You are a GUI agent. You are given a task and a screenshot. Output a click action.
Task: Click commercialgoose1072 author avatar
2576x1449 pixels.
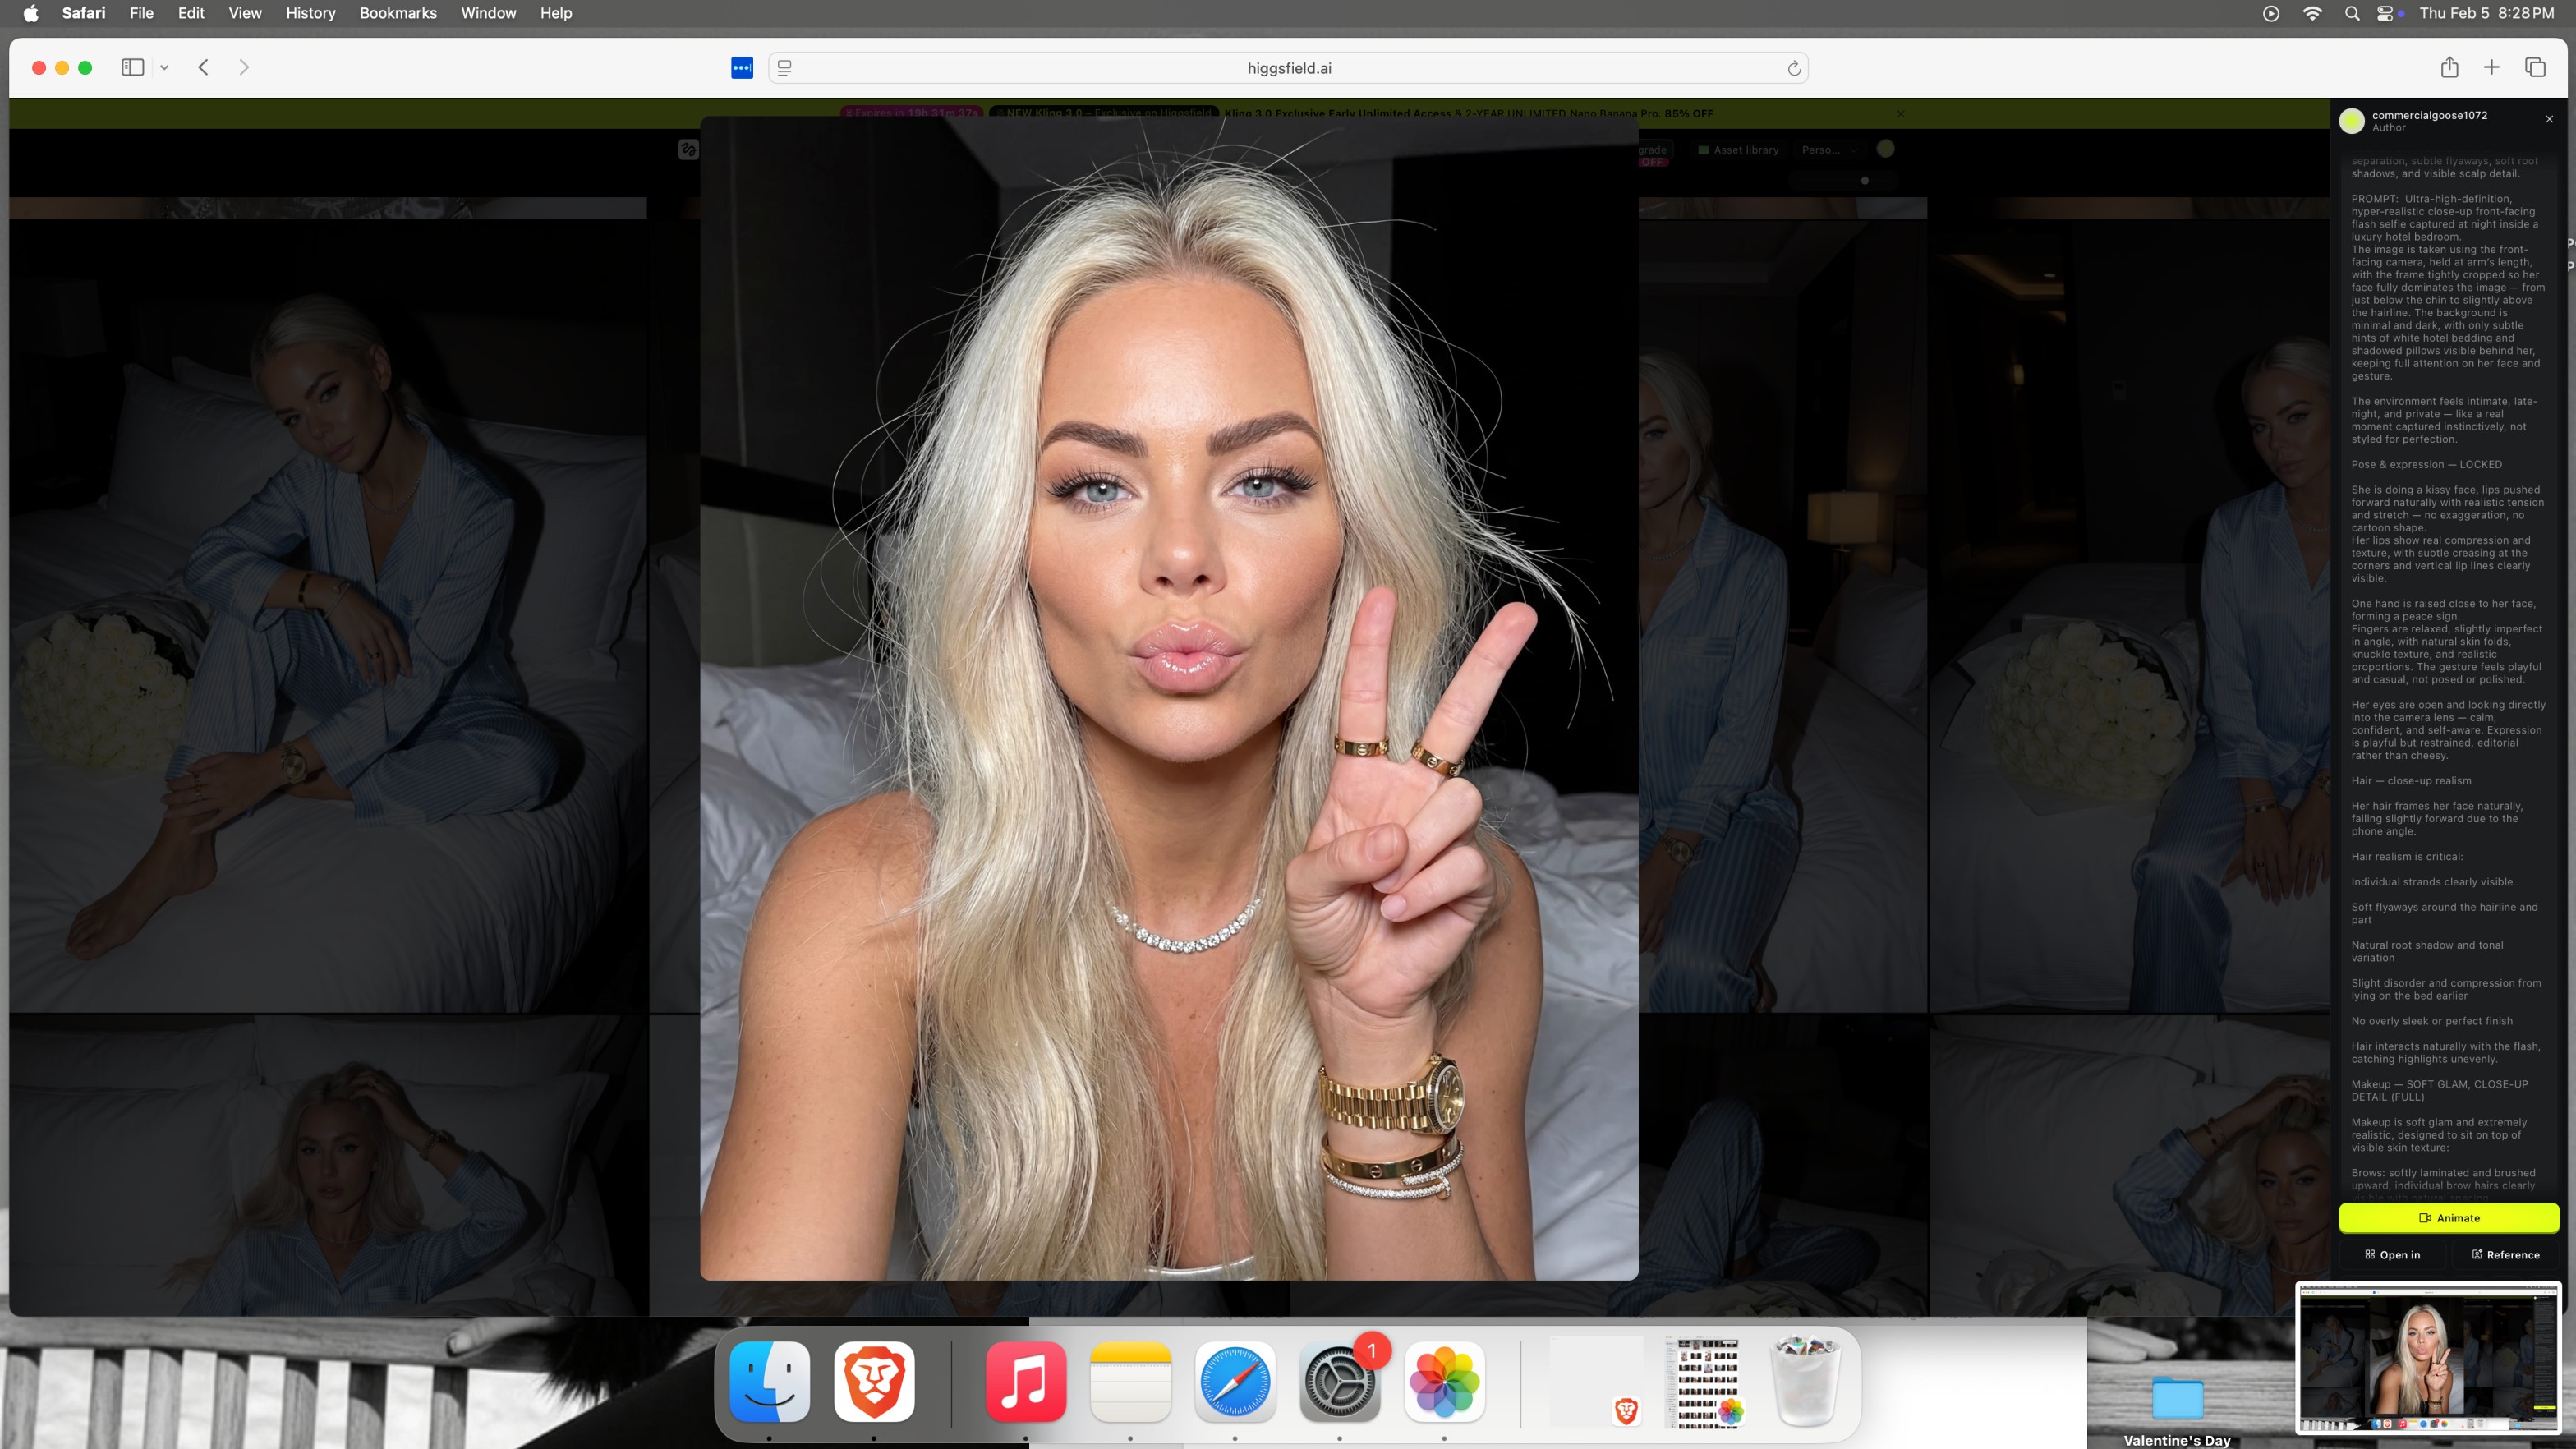[2352, 121]
